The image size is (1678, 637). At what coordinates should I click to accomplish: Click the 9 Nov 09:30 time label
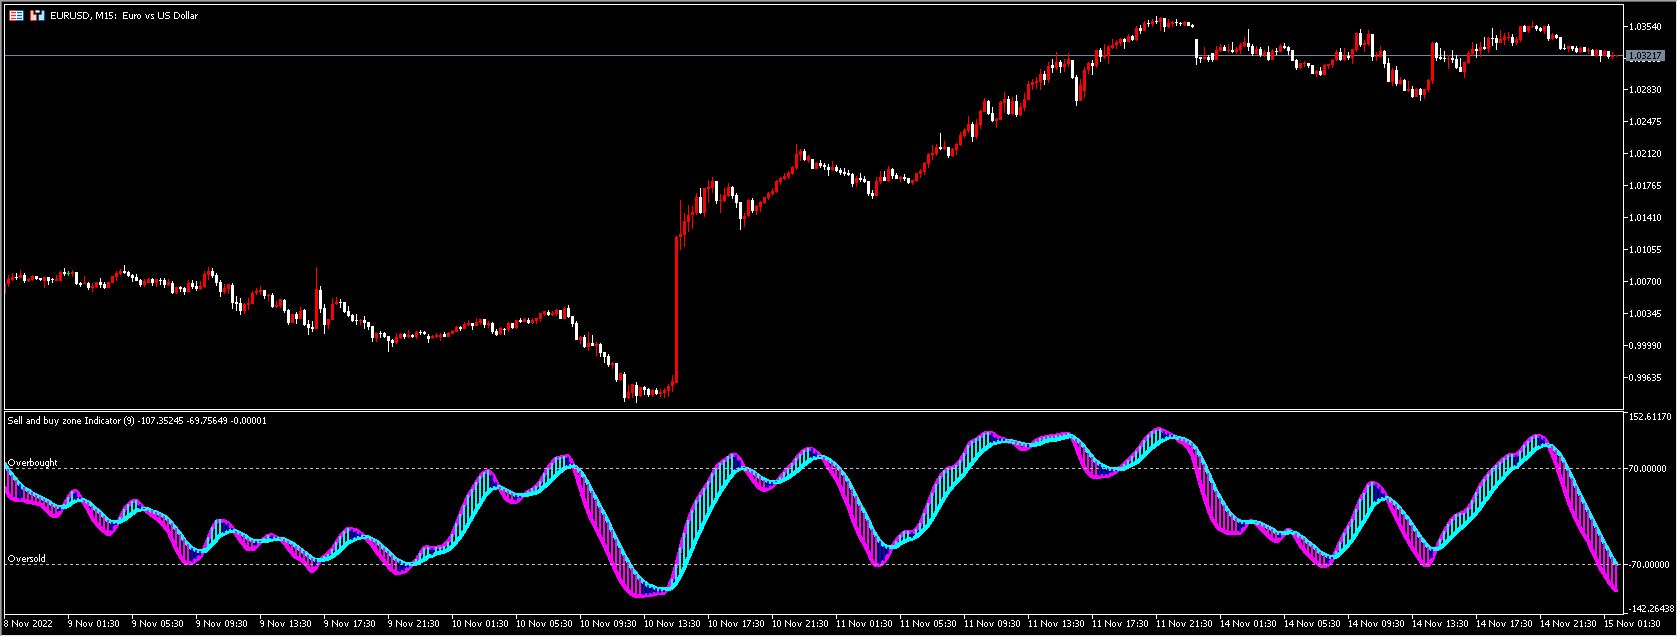(x=221, y=624)
